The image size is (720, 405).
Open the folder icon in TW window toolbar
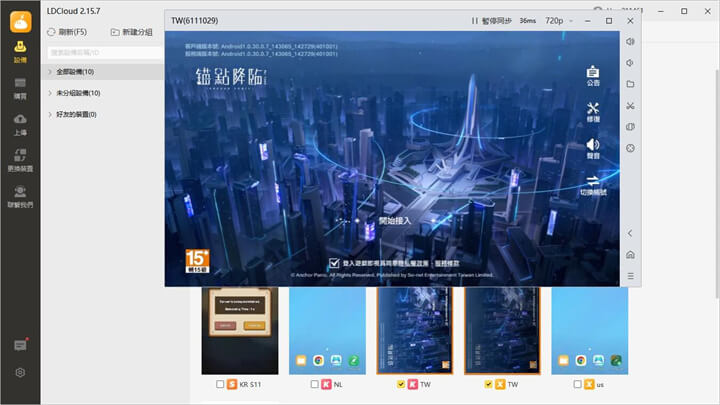coord(630,84)
